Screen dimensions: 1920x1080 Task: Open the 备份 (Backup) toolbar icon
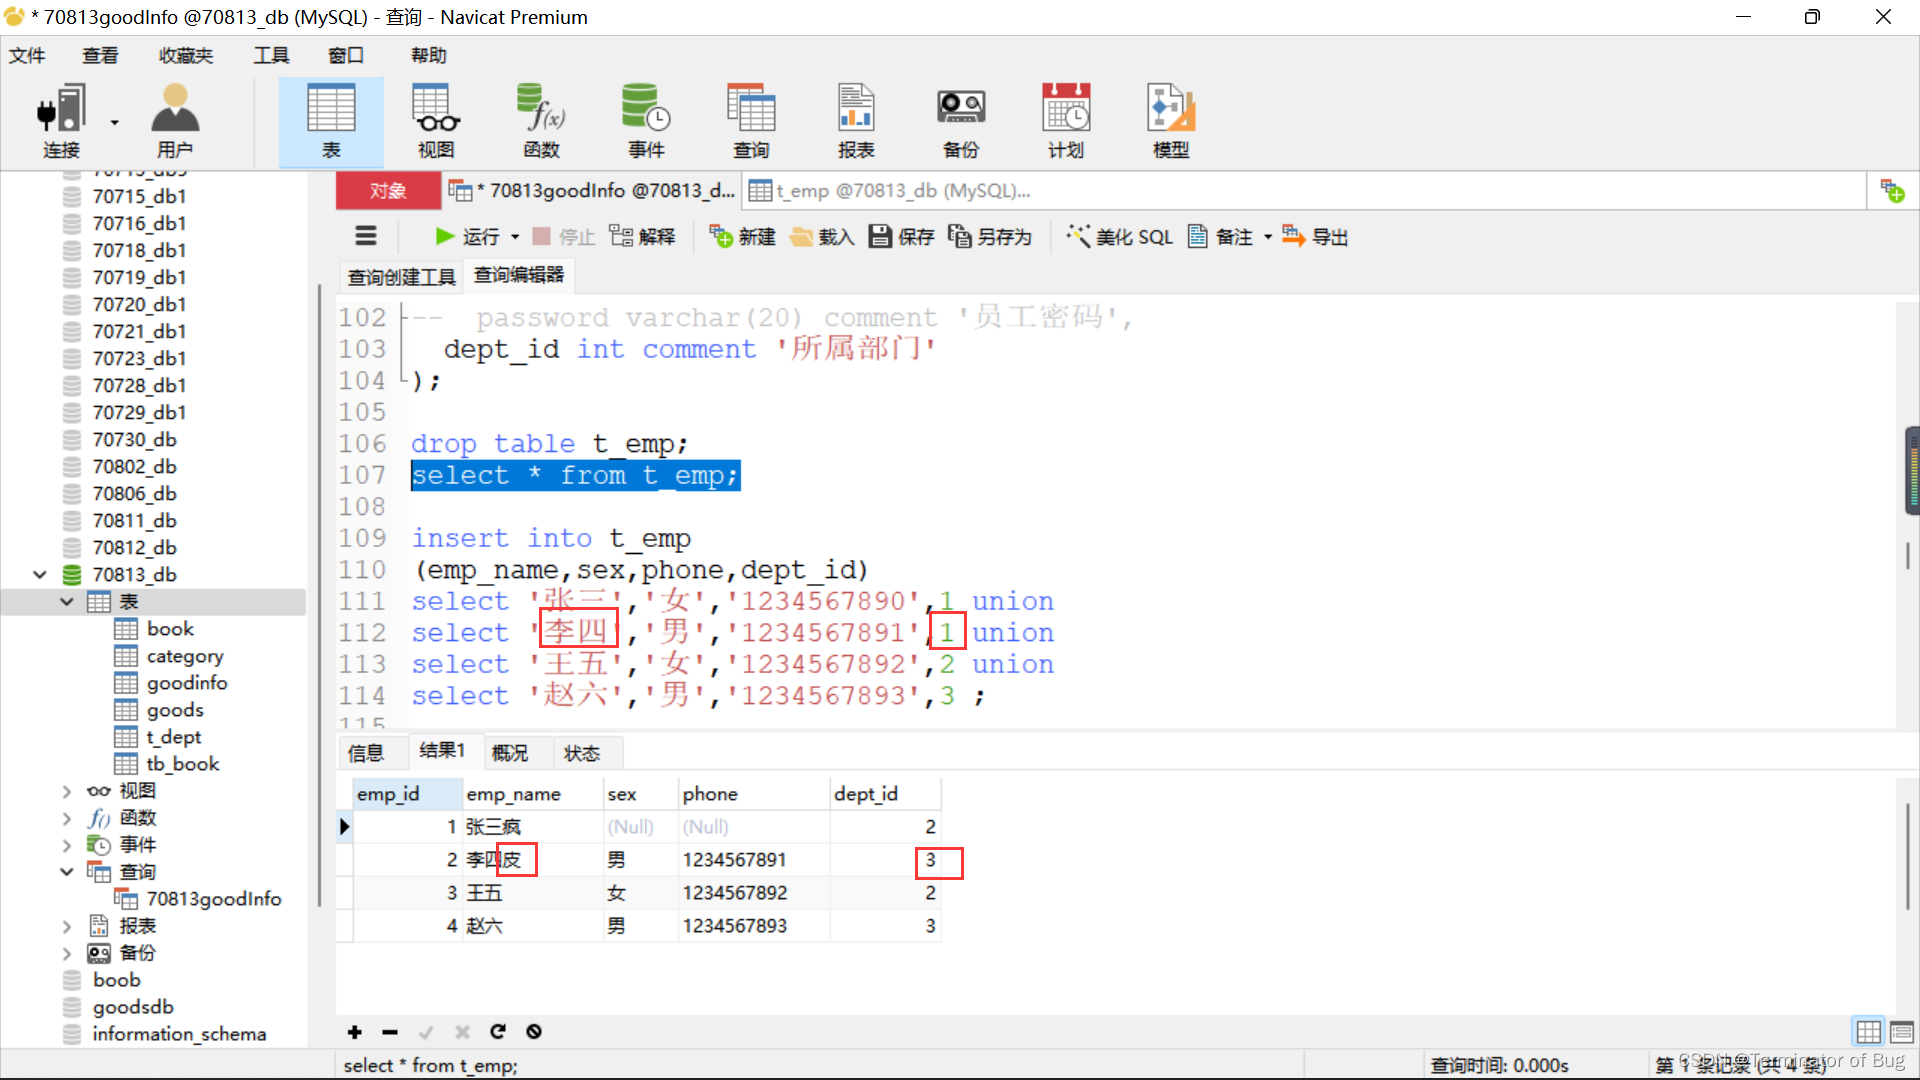pos(961,121)
